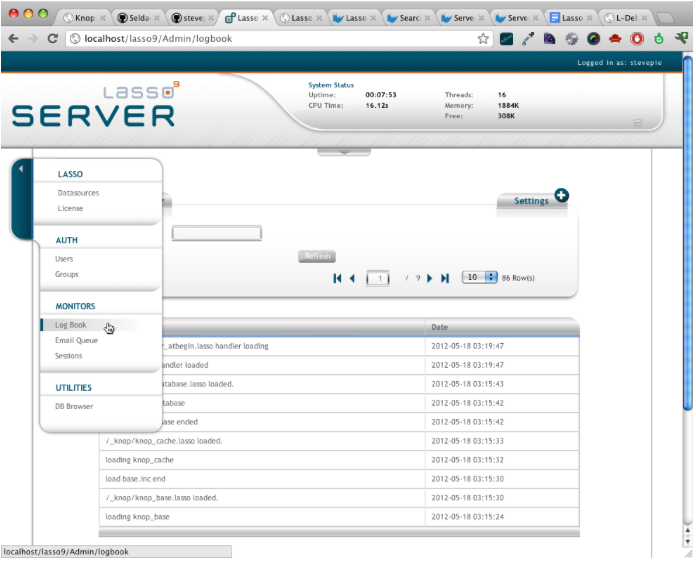Go to next log page

click(430, 278)
